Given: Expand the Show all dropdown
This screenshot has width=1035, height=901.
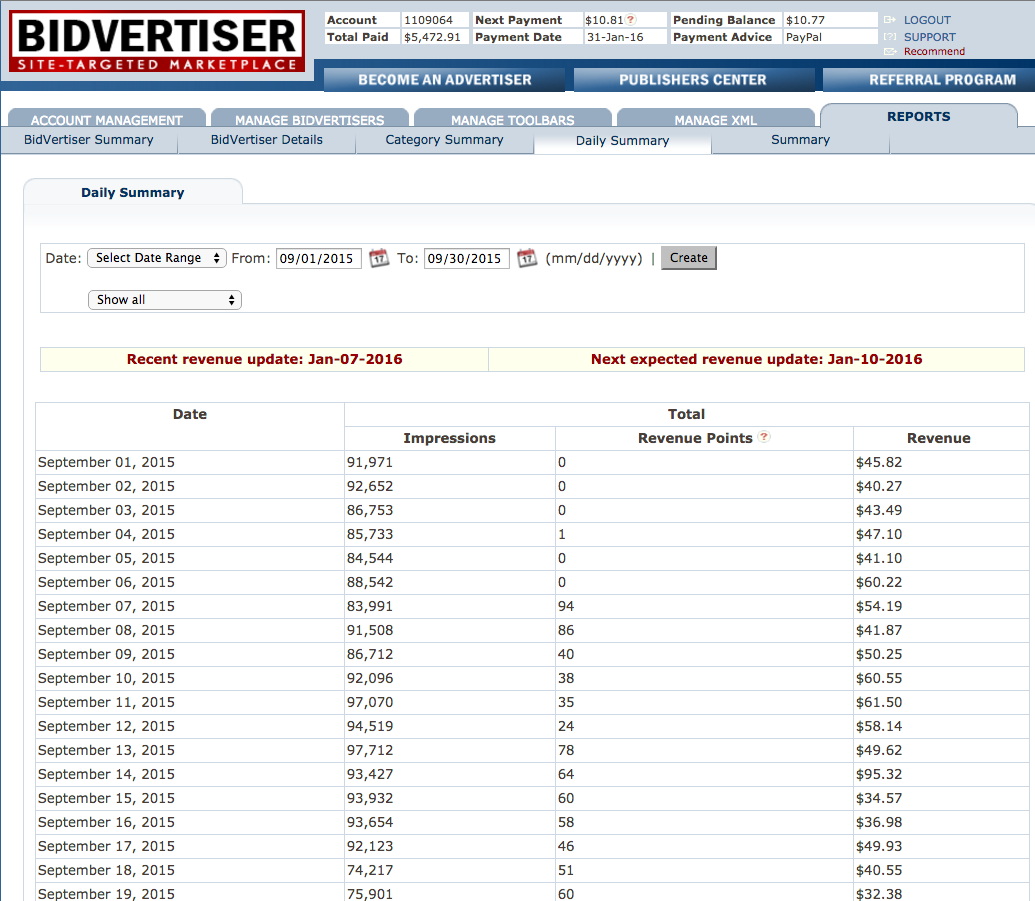Looking at the screenshot, I should (x=165, y=300).
